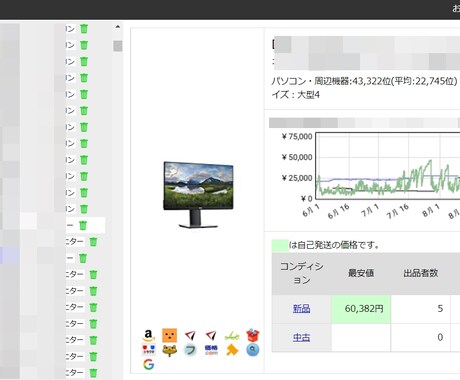Click the green handwritten logo icon
Image resolution: width=460 pixels, height=380 pixels.
click(232, 336)
